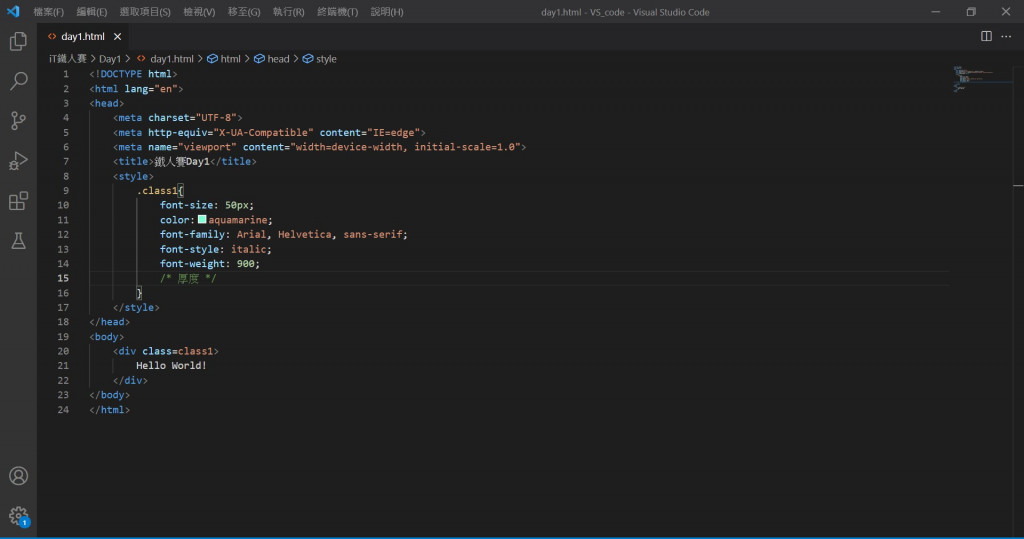The width and height of the screenshot is (1024, 539).
Task: Place cursor on Hello World! text
Action: [171, 366]
